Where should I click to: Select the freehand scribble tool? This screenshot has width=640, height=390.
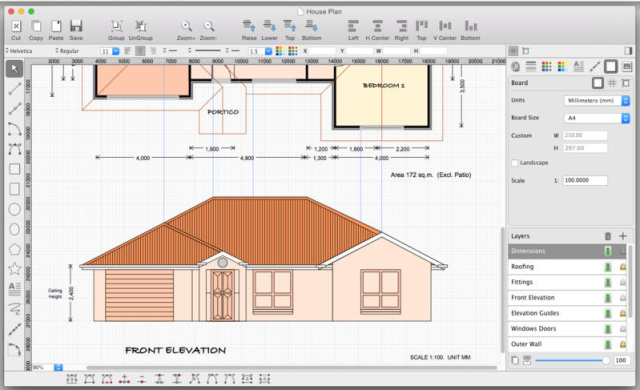click(x=15, y=309)
